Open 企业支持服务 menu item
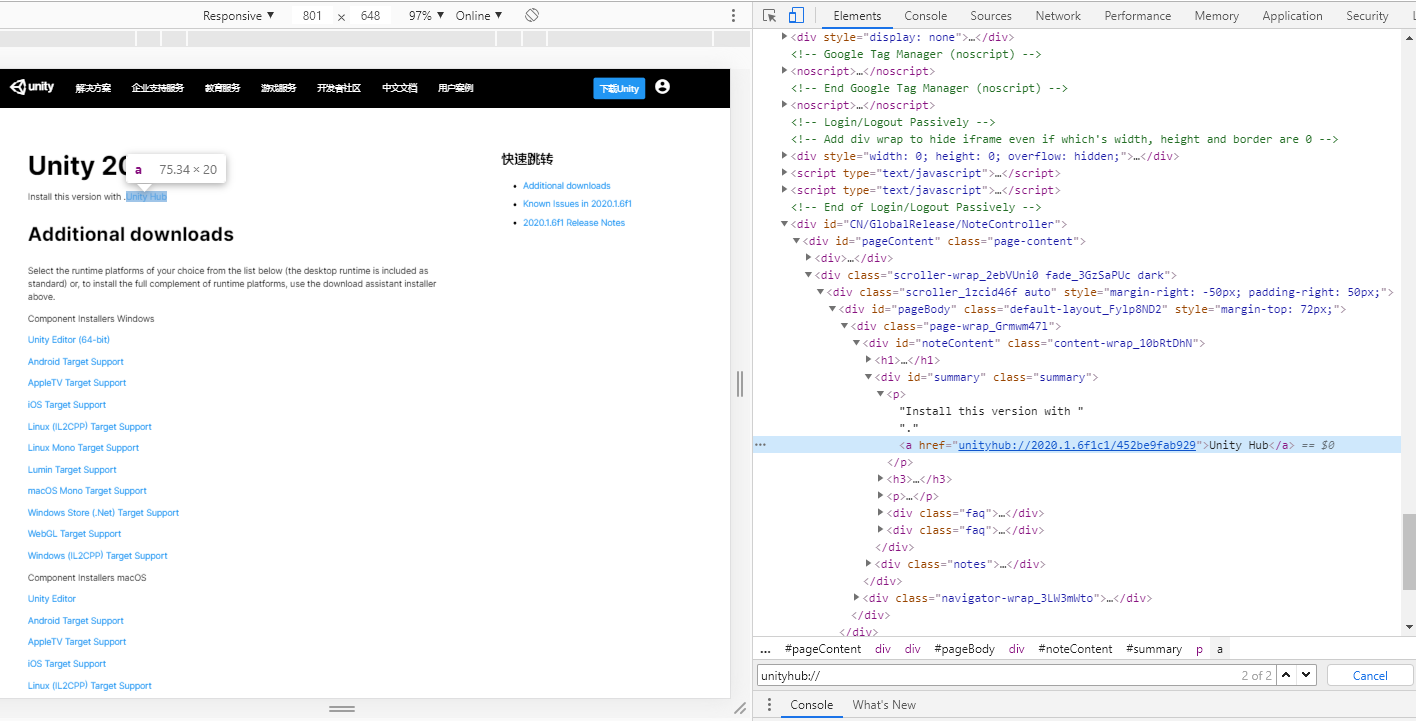1416x721 pixels. (x=158, y=88)
